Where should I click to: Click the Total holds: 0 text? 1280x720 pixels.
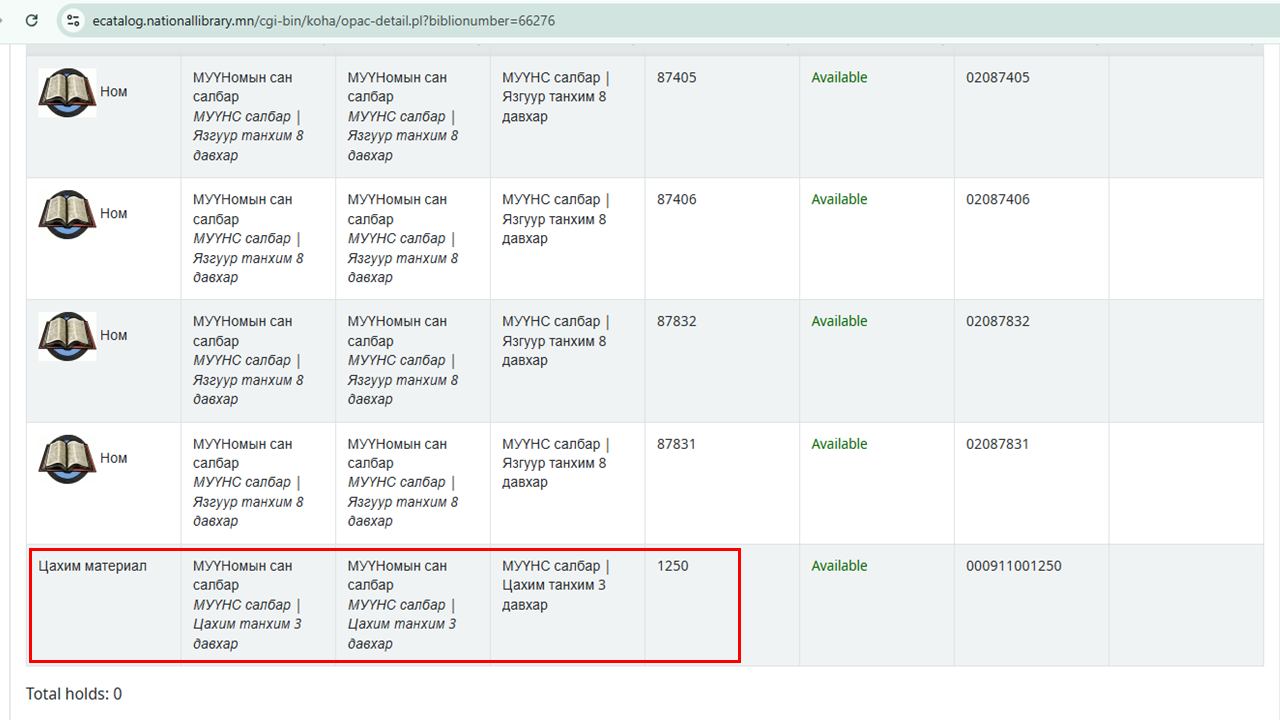tap(74, 694)
